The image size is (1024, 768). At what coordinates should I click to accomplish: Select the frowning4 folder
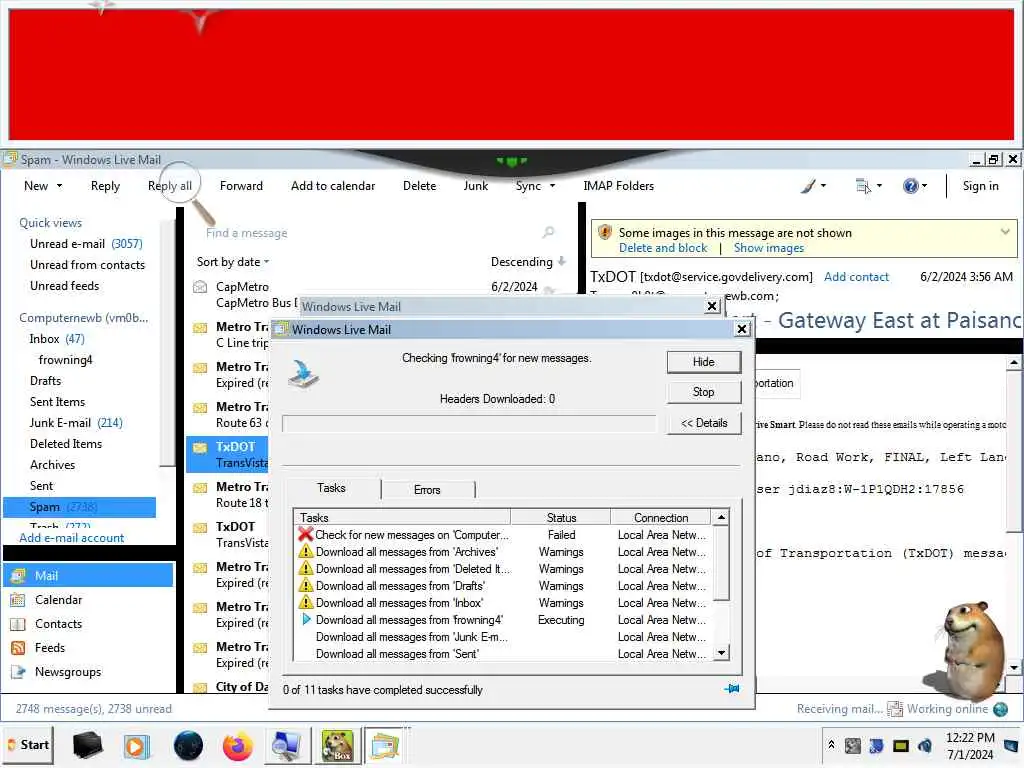pos(65,360)
